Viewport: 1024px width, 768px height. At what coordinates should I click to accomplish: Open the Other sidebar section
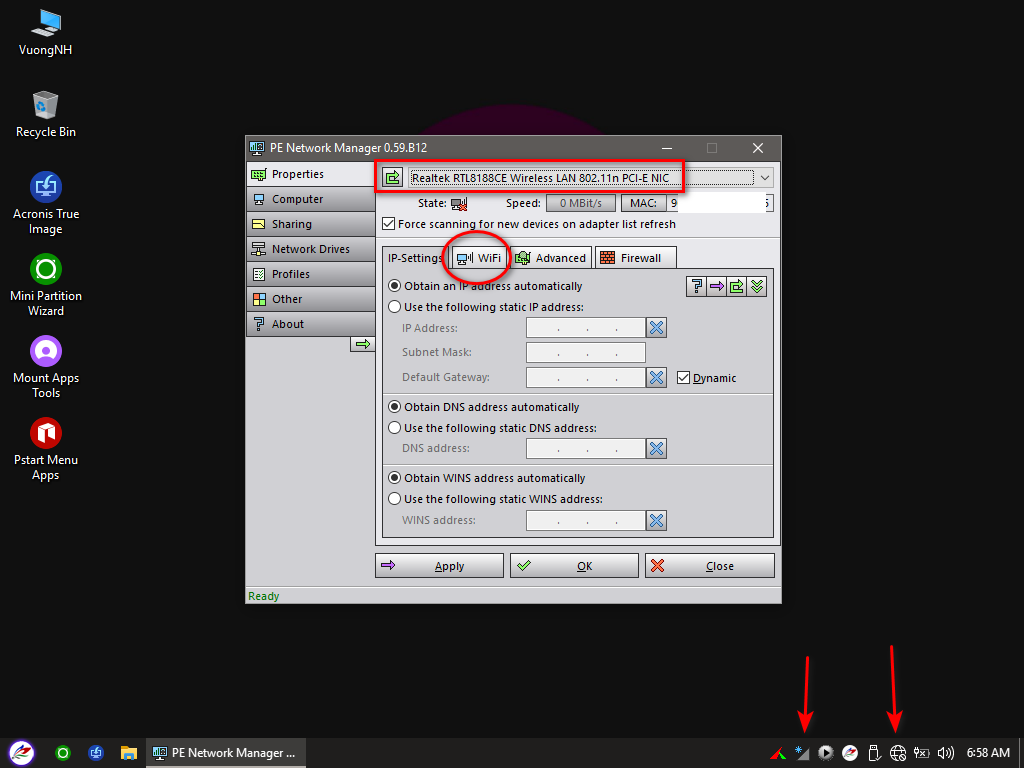[x=311, y=299]
